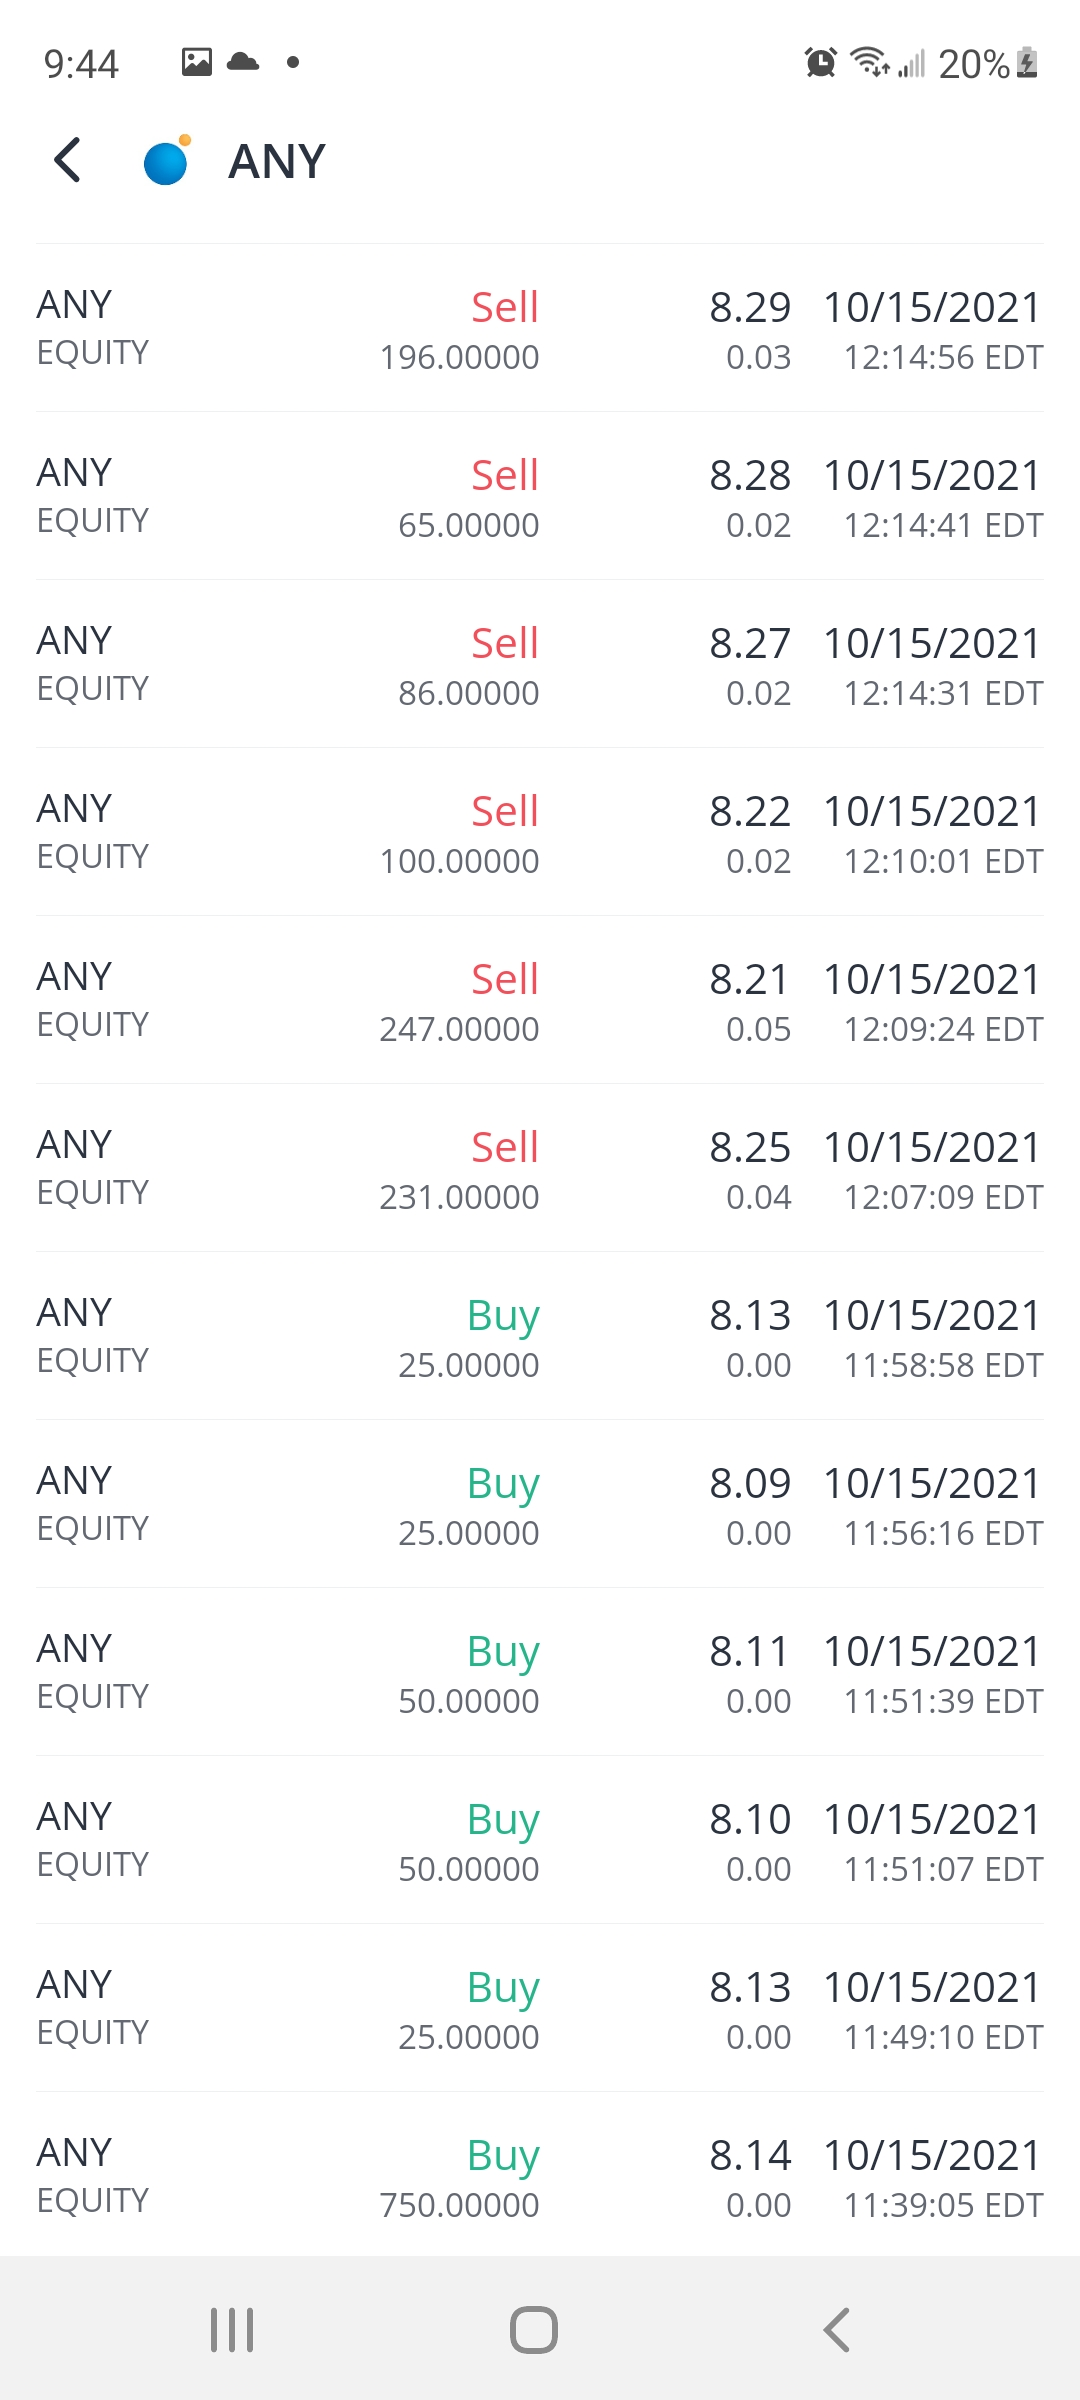Tap the alarm icon in status bar

(x=820, y=63)
